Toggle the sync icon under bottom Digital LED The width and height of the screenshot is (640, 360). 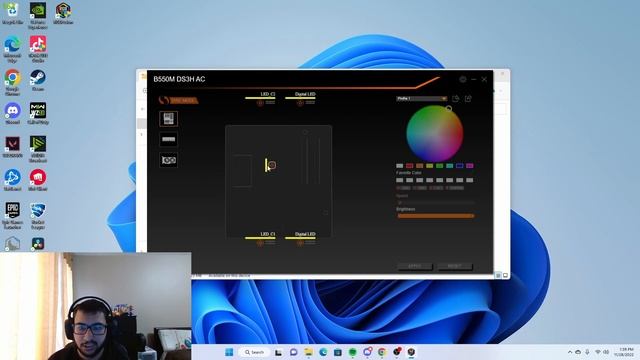coord(300,243)
